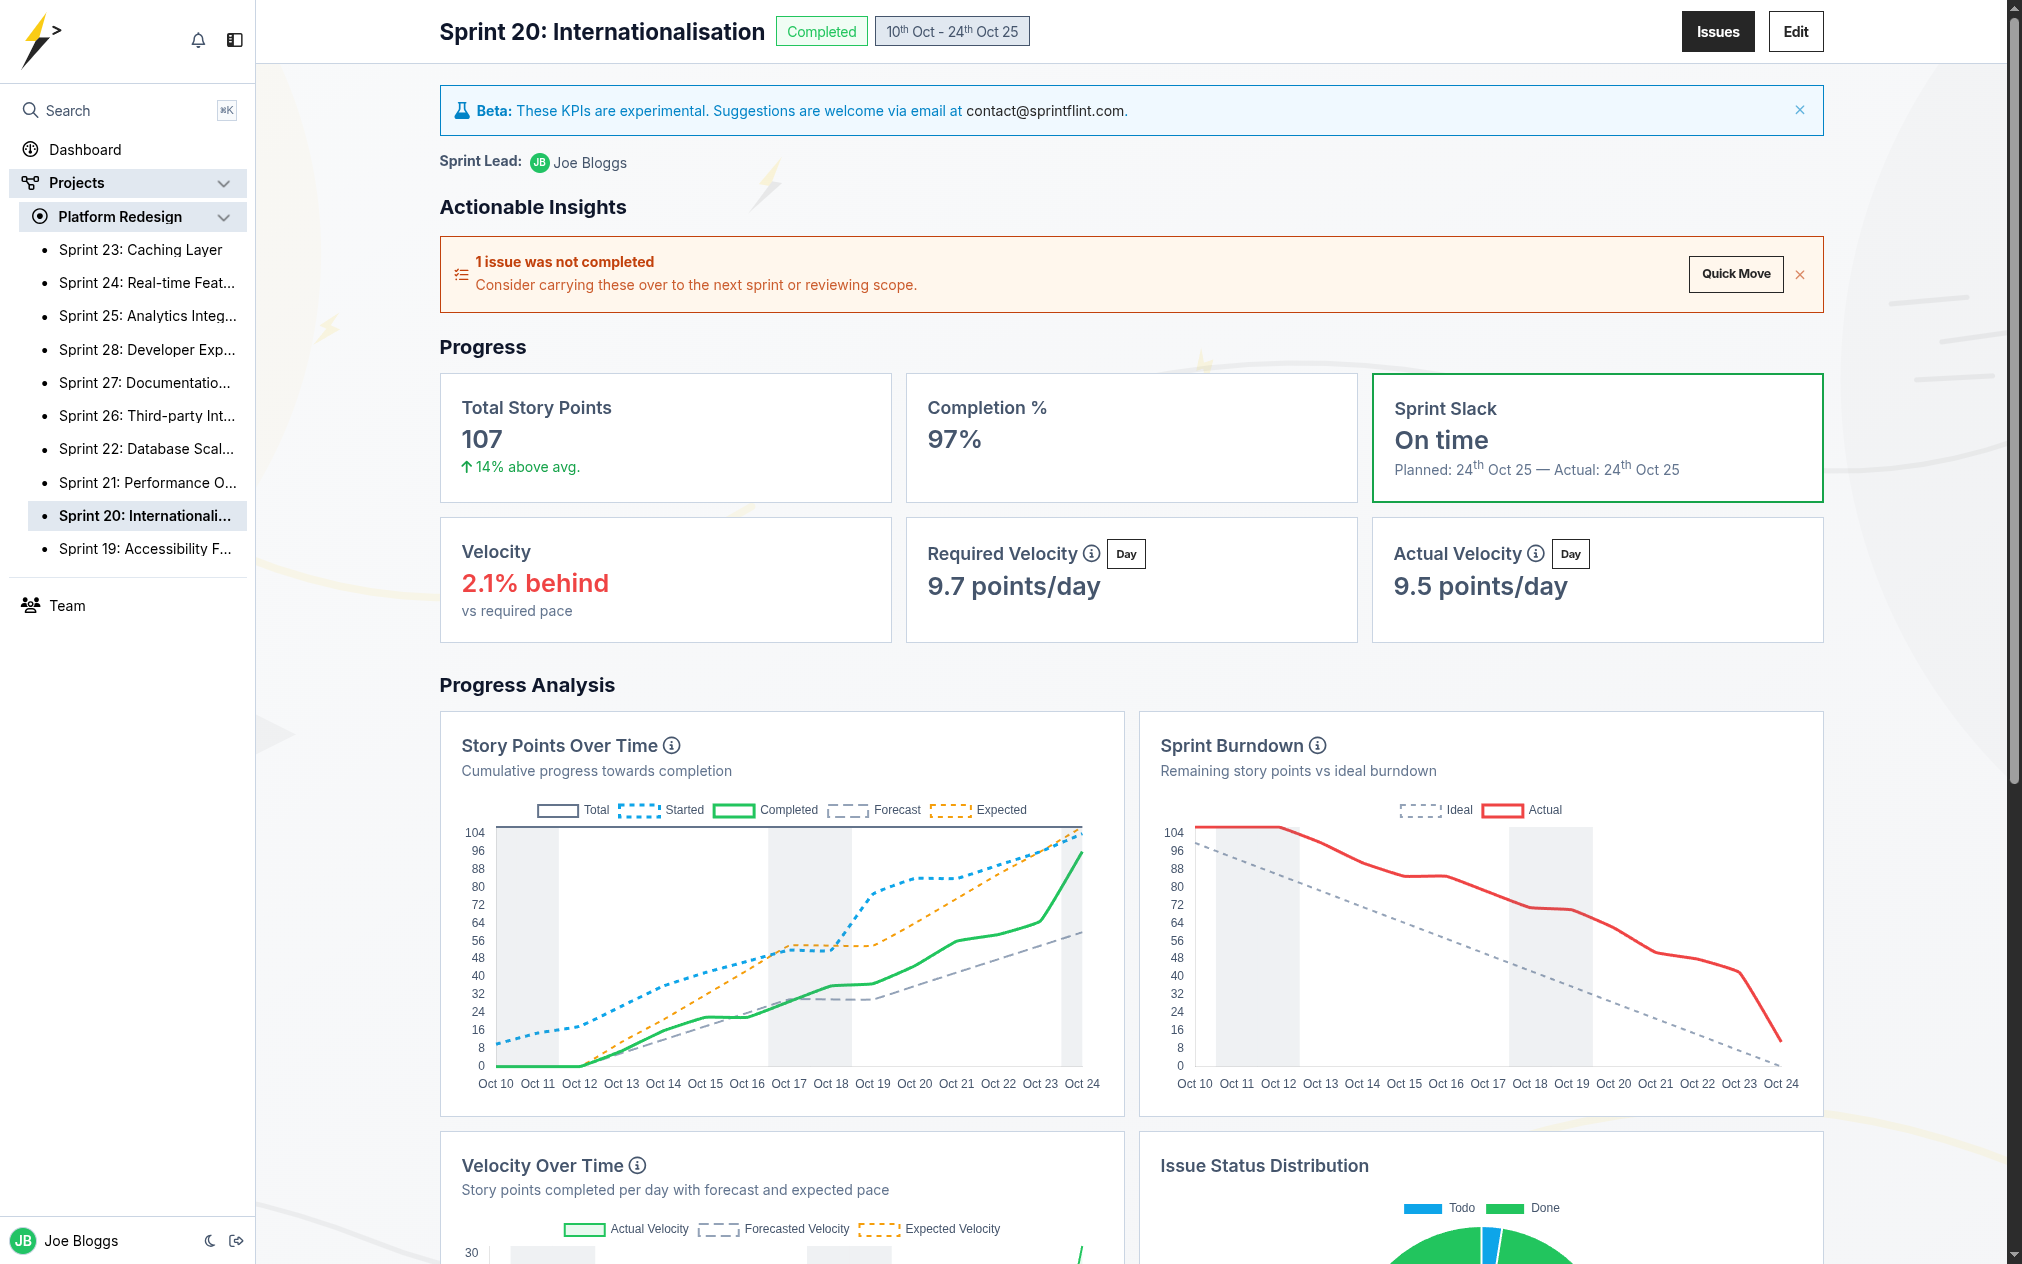Email contact@sprintflint.com via the link

(1044, 111)
